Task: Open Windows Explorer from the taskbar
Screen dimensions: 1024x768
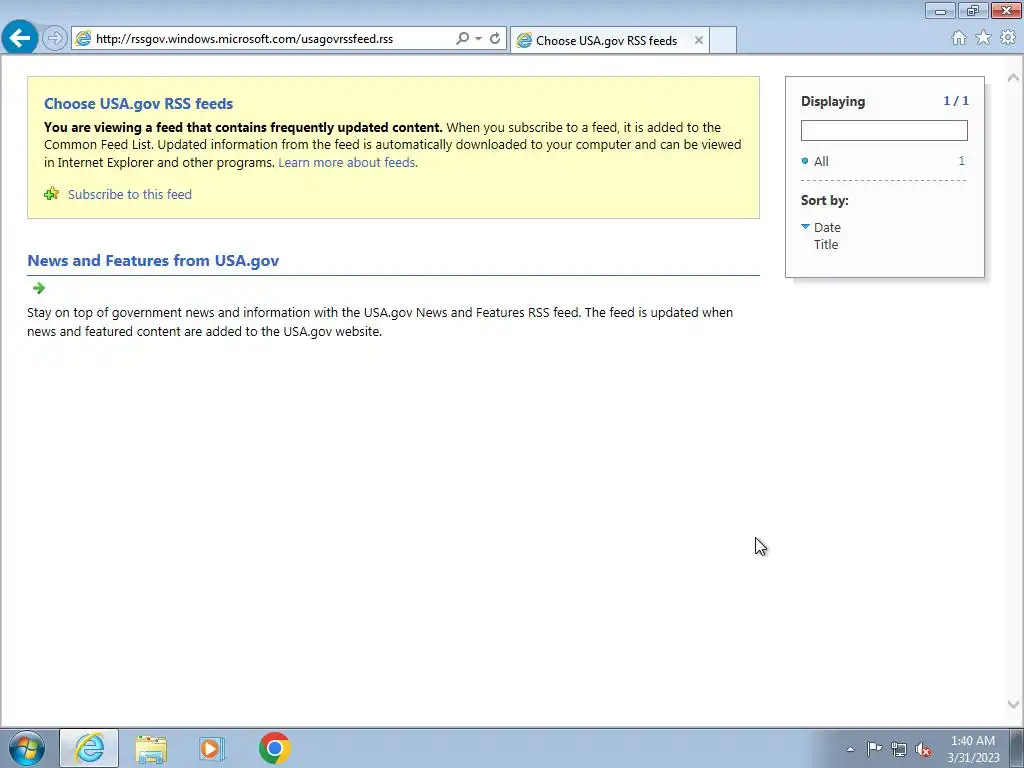Action: click(151, 748)
